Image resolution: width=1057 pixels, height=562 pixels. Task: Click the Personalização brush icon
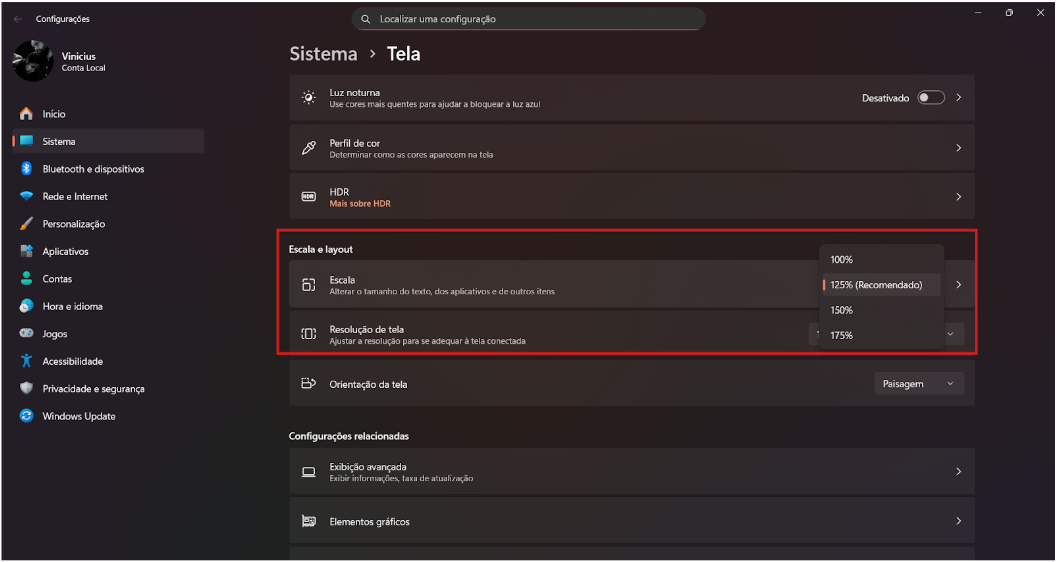click(27, 224)
